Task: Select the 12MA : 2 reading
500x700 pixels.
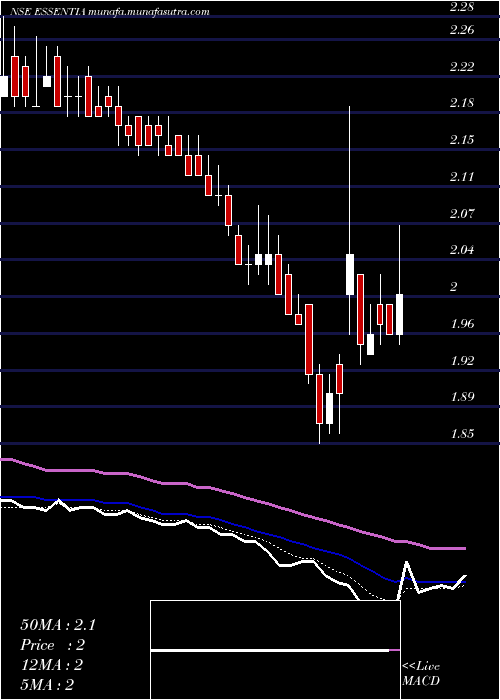Action: [x=51, y=665]
